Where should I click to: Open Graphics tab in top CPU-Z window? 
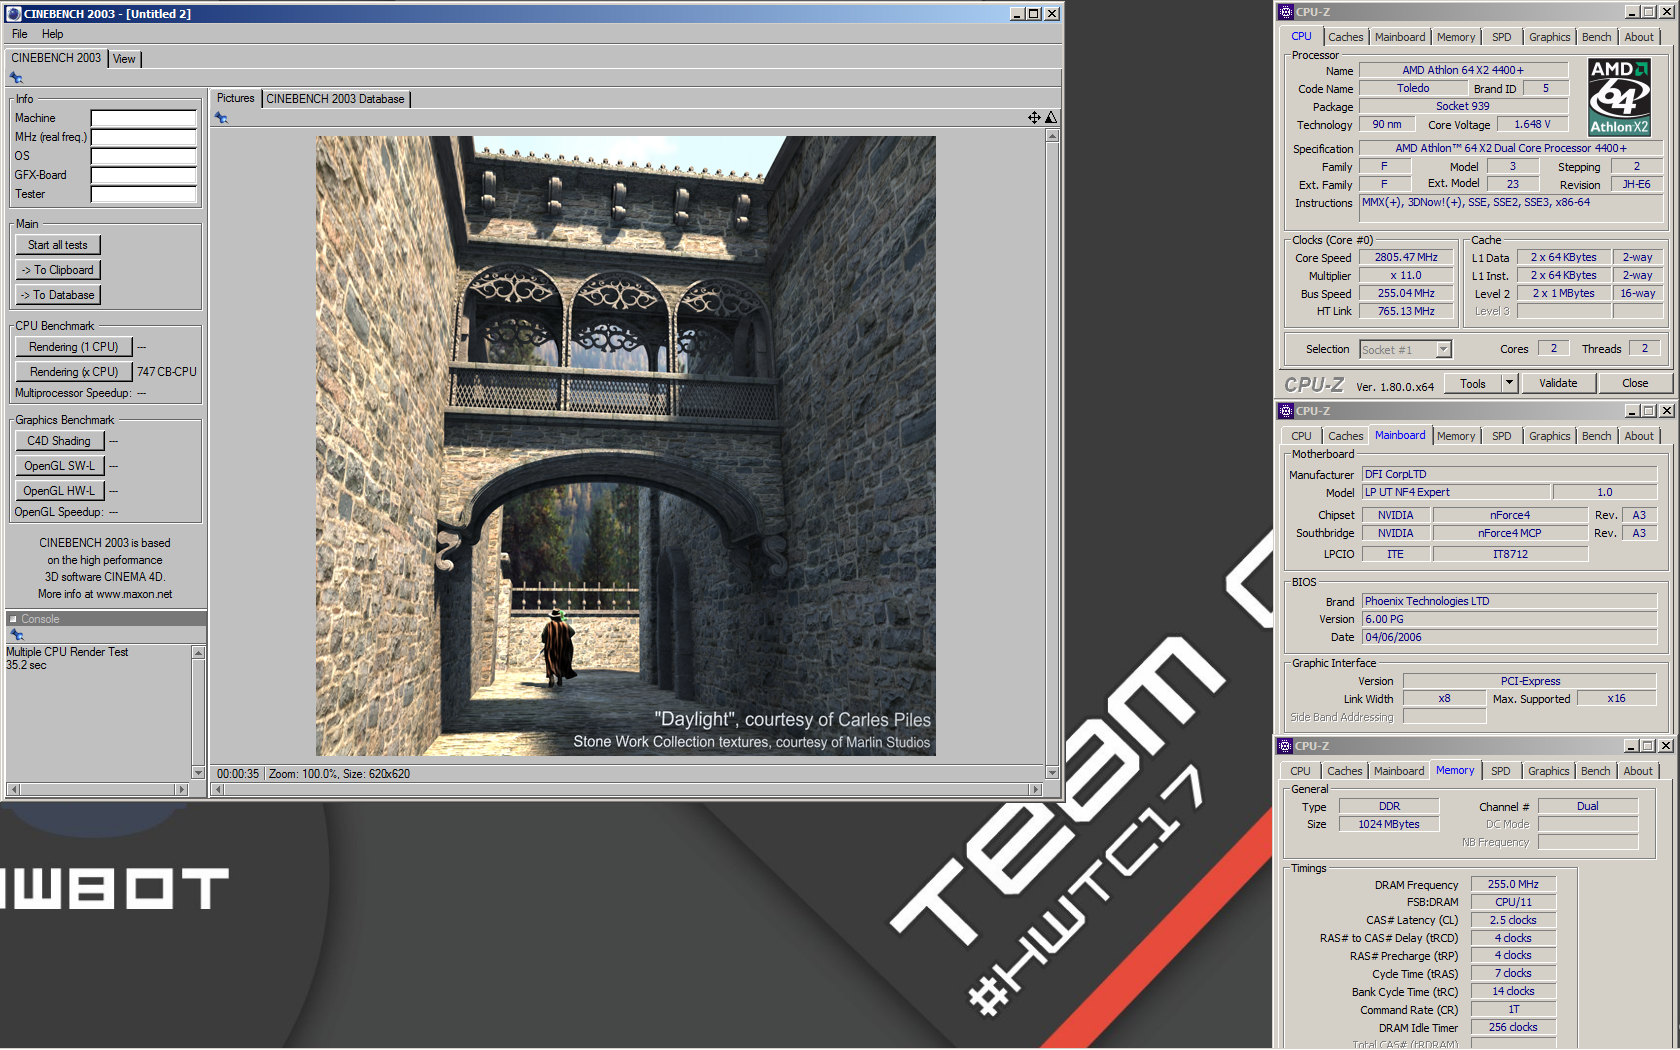point(1549,37)
